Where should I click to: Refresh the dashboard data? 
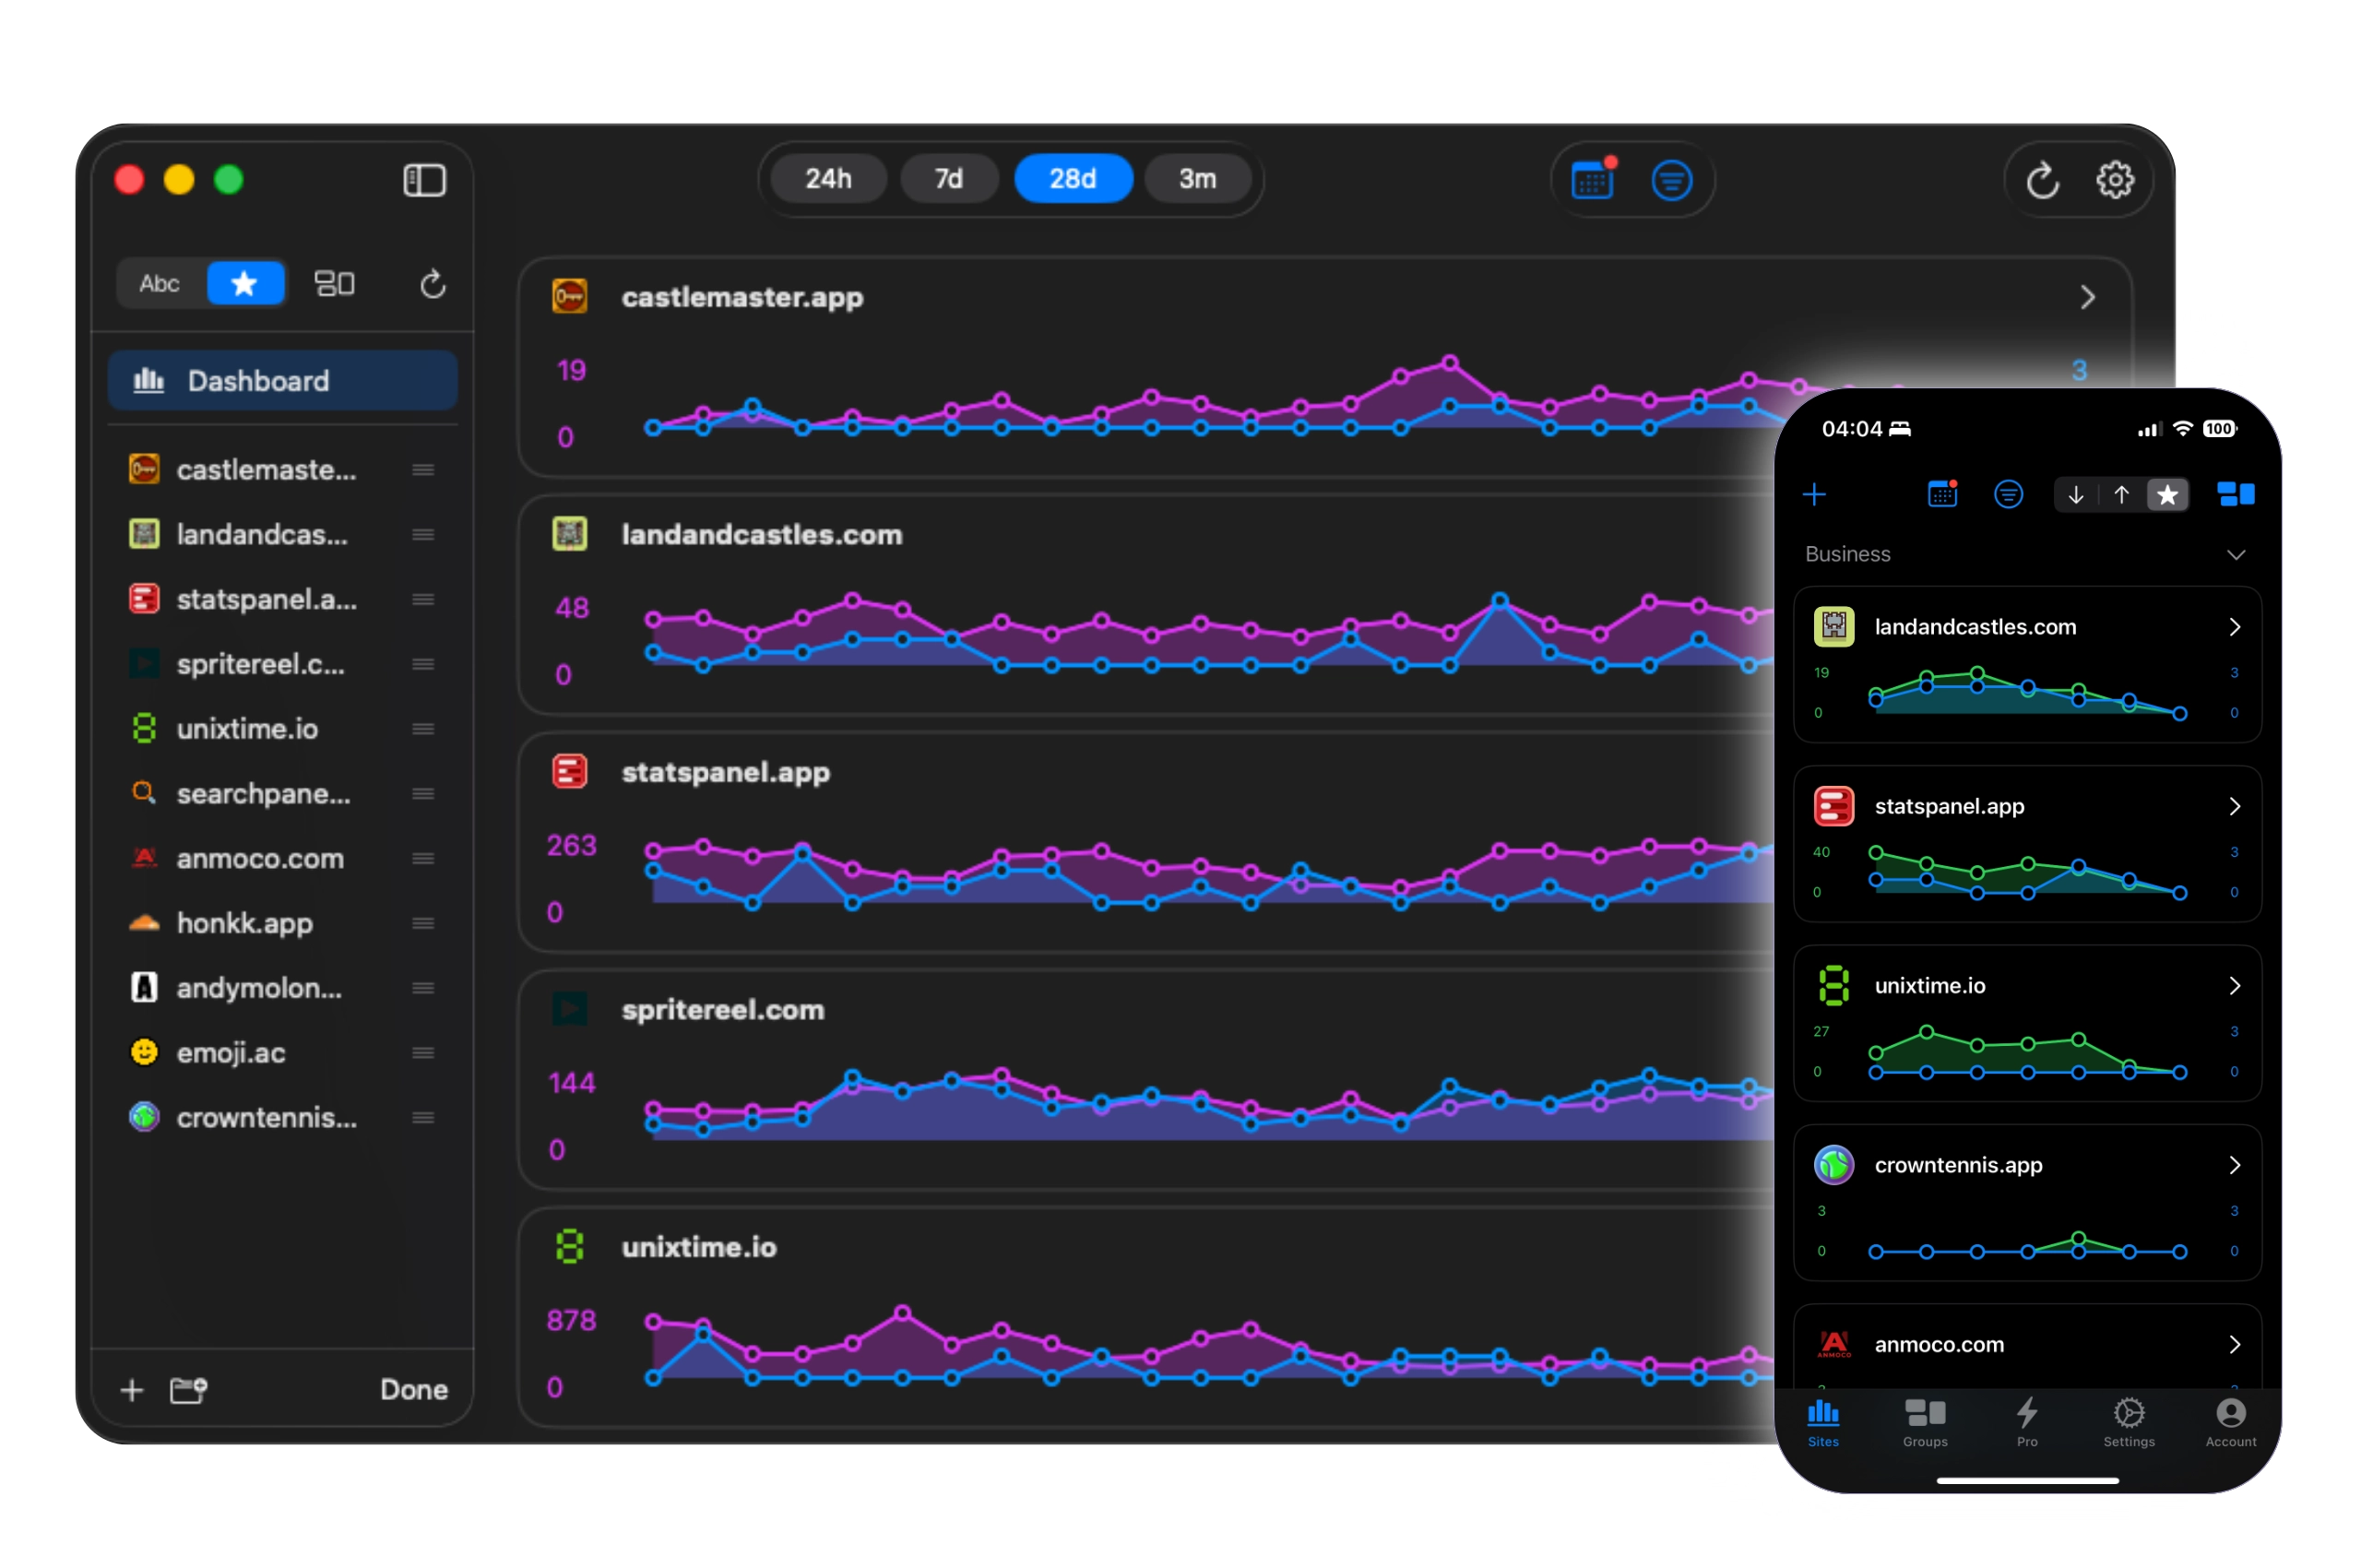(2043, 180)
